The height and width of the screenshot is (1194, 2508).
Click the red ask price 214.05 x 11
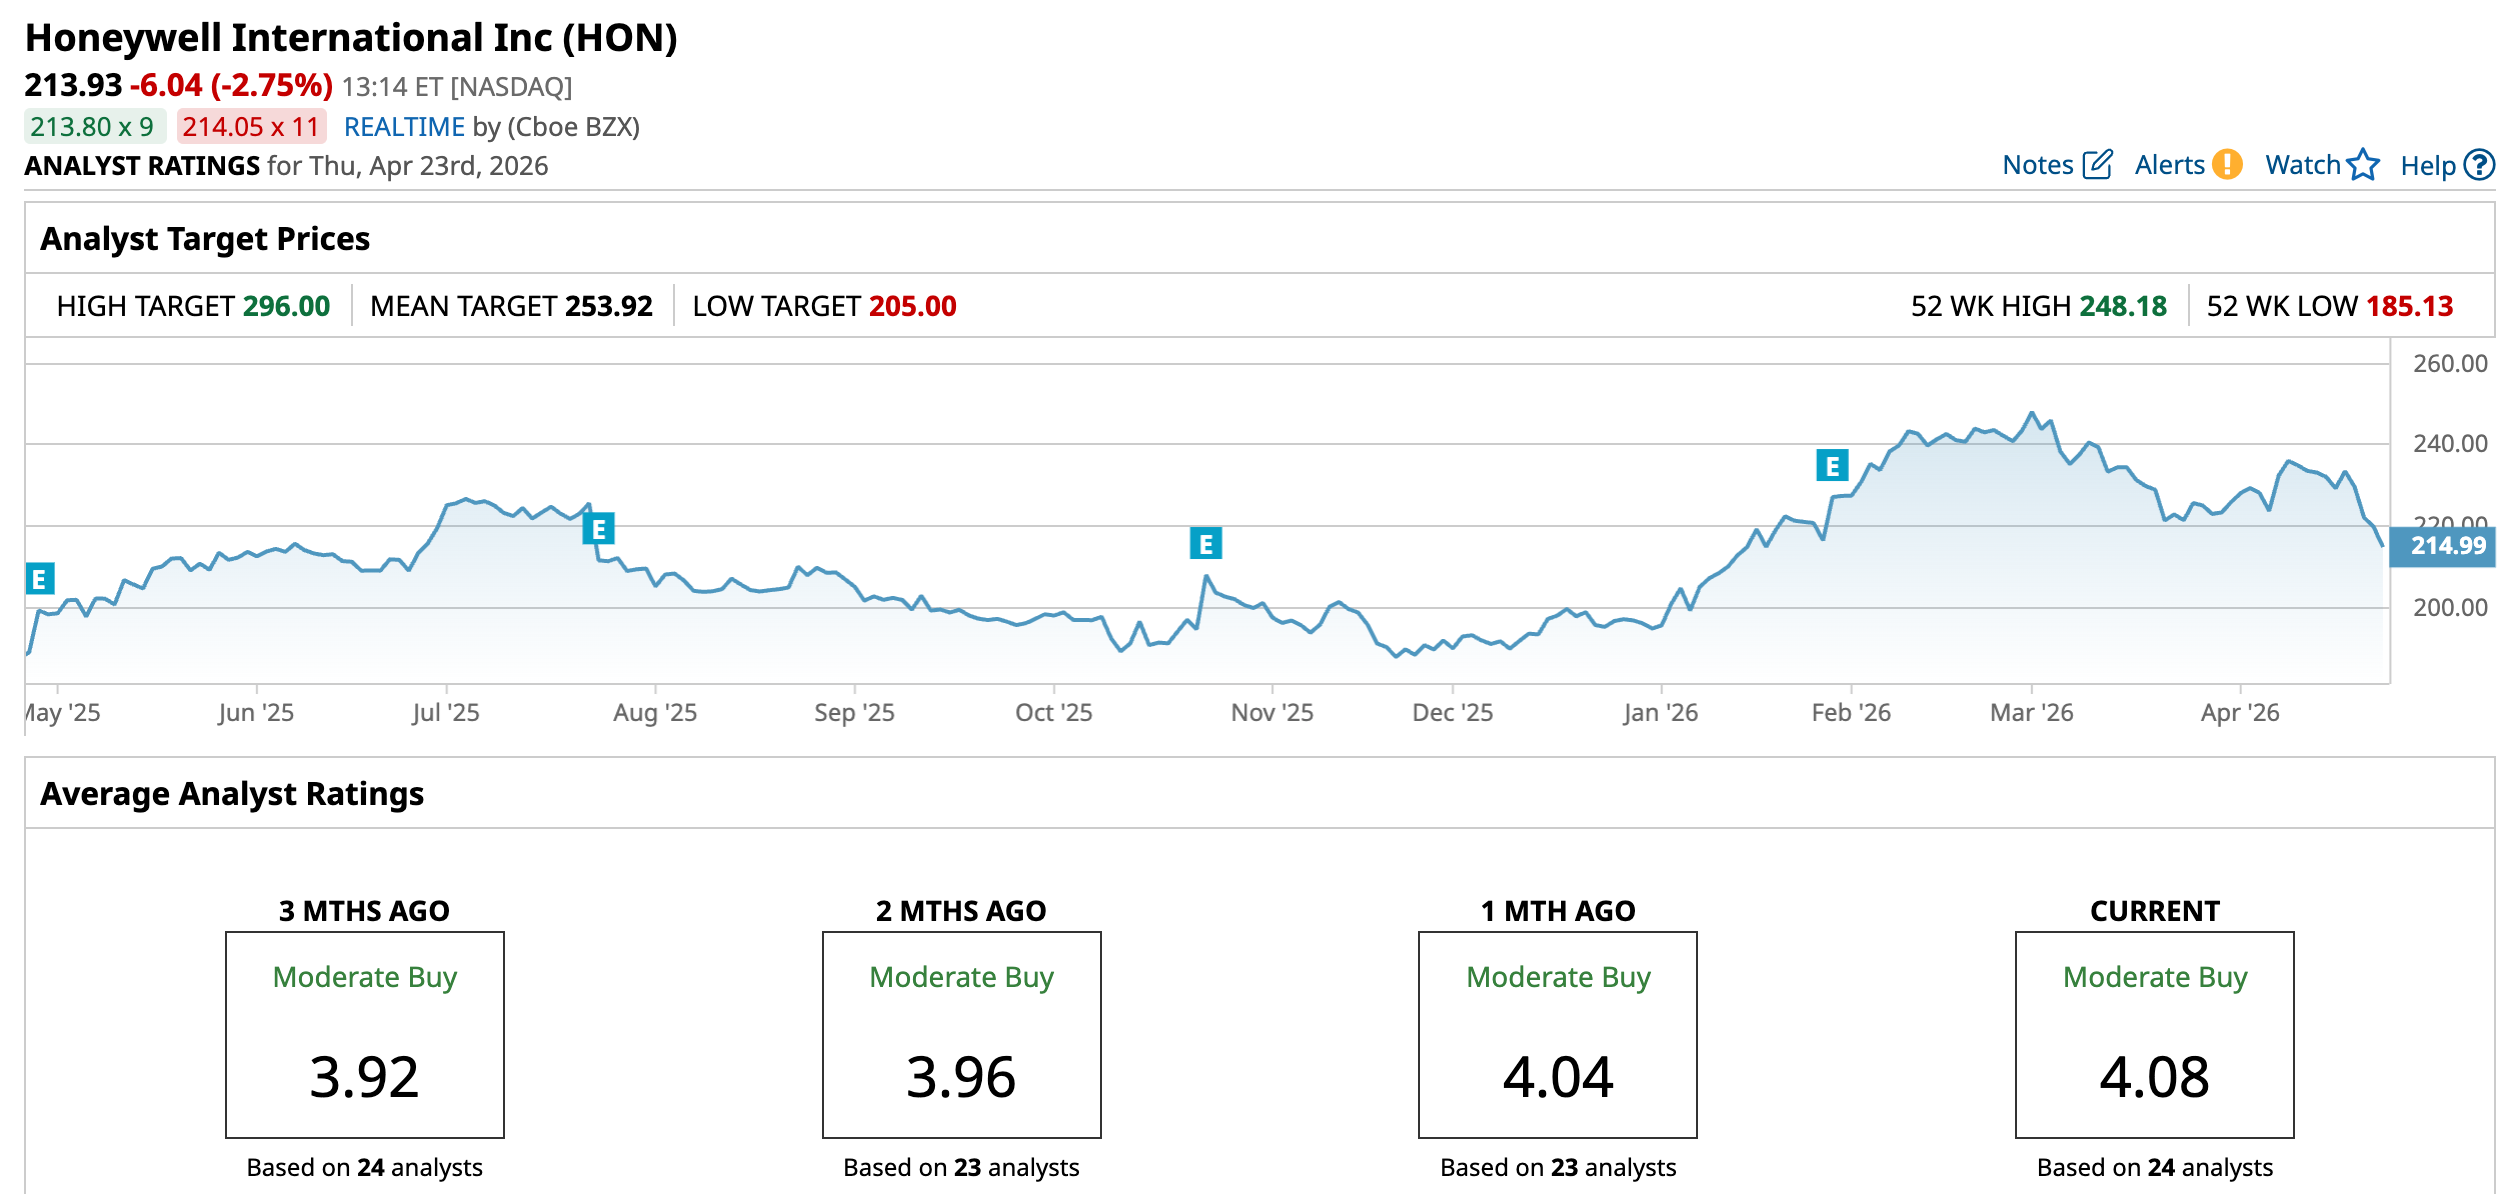coord(250,127)
